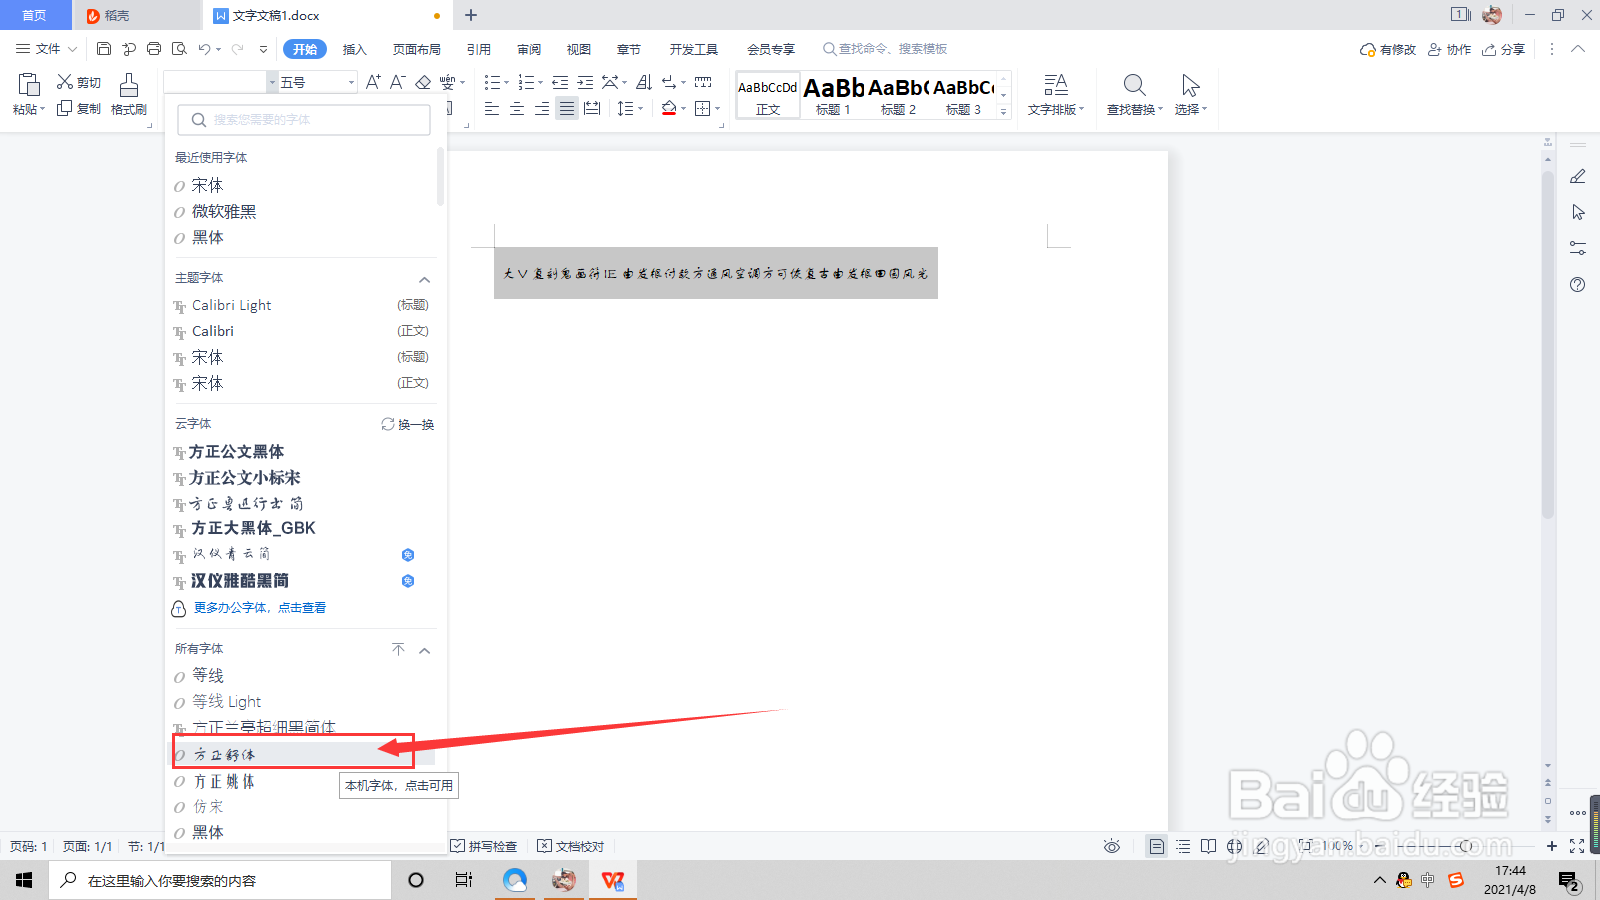The height and width of the screenshot is (900, 1600).
Task: Toggle eye protection mode icon in status bar
Action: (1112, 846)
